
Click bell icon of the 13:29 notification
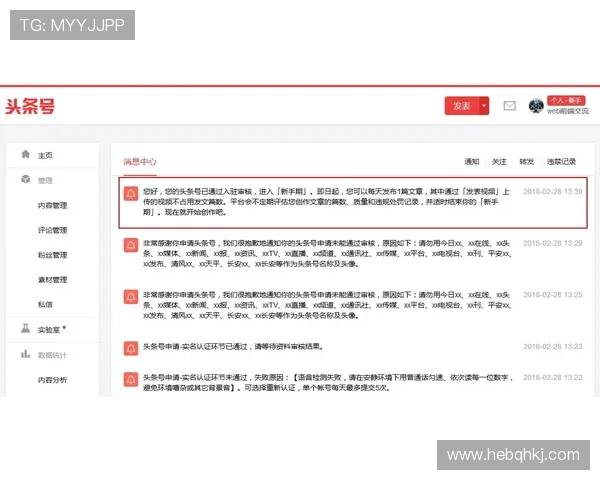coord(131,245)
